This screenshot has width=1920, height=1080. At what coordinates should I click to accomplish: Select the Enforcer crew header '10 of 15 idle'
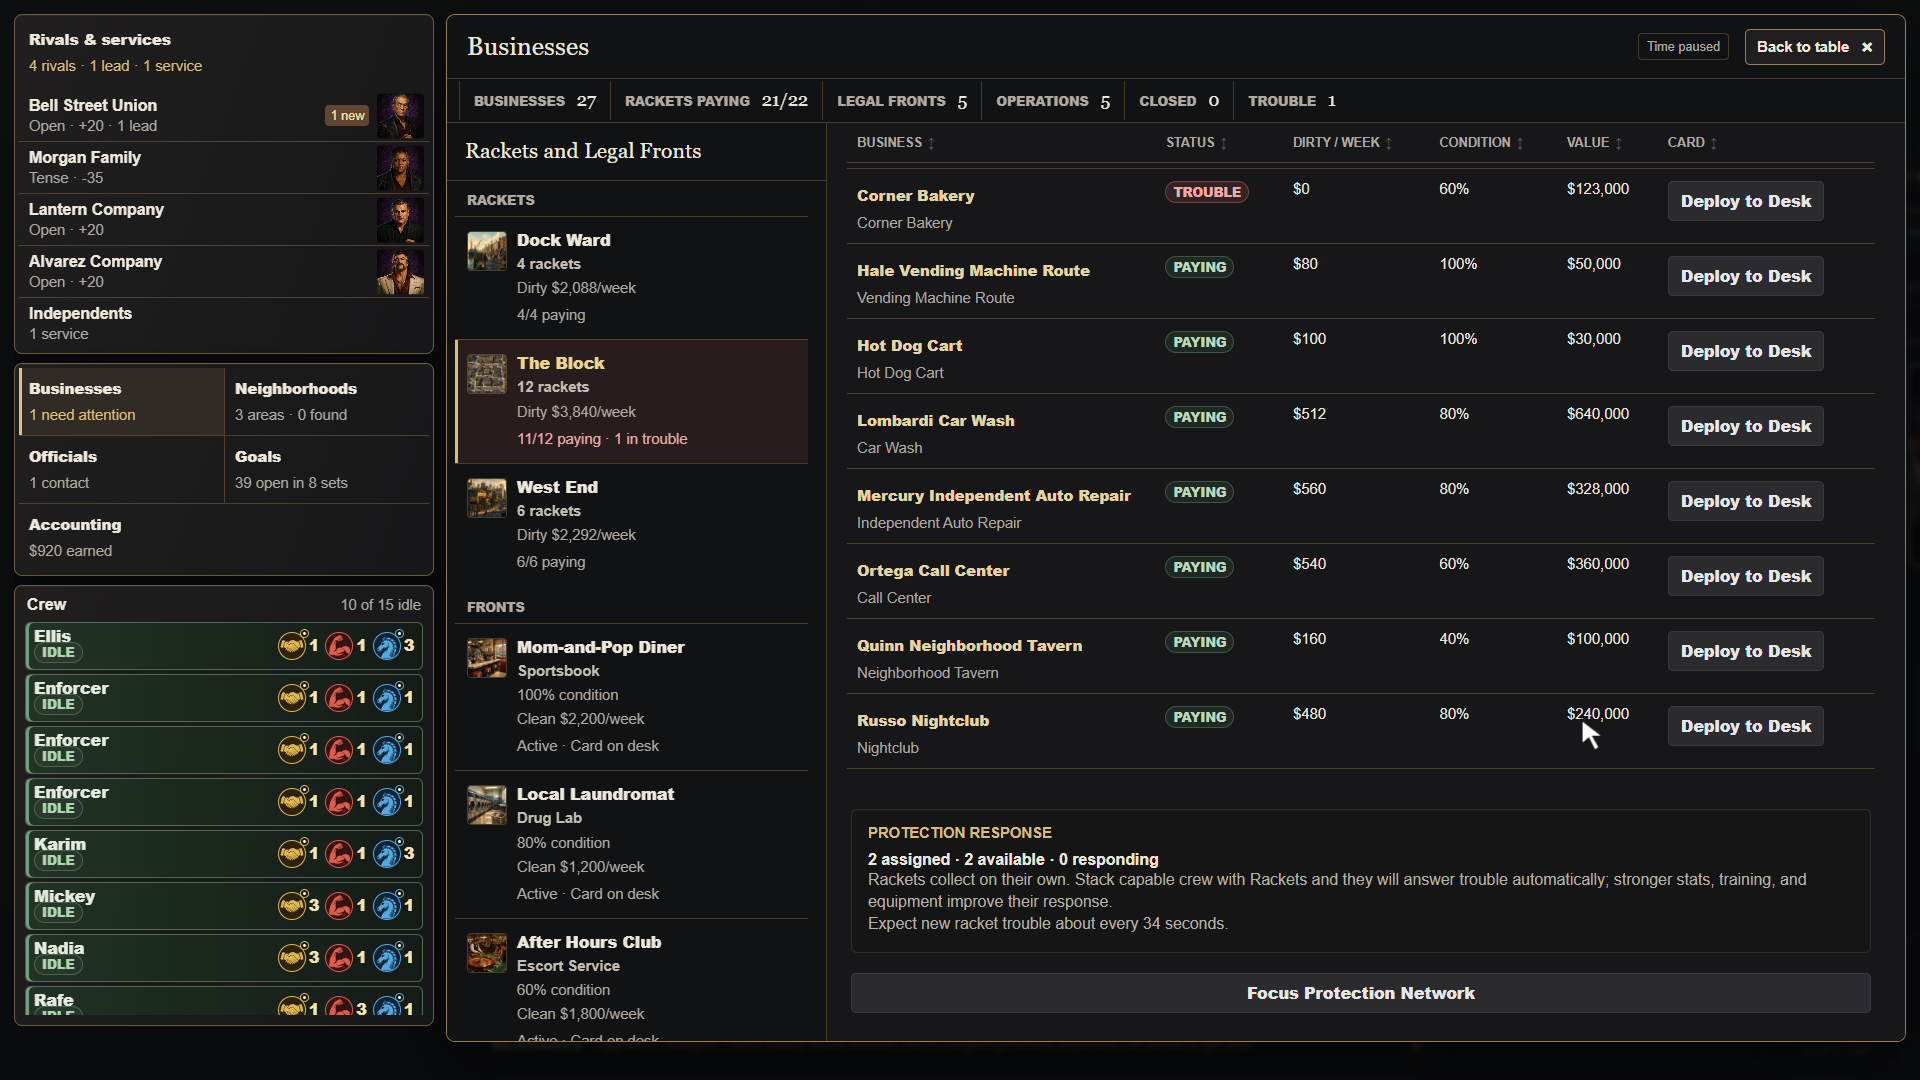(380, 605)
